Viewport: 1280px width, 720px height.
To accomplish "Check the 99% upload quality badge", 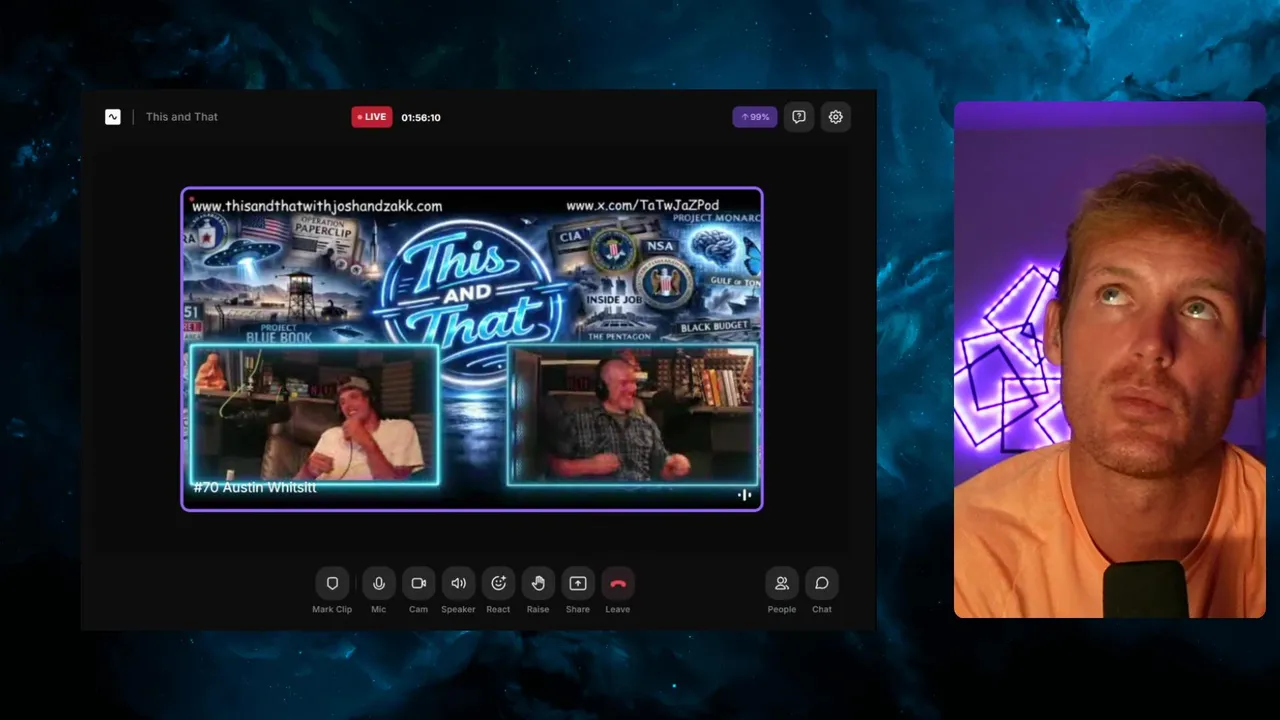I will click(x=755, y=117).
